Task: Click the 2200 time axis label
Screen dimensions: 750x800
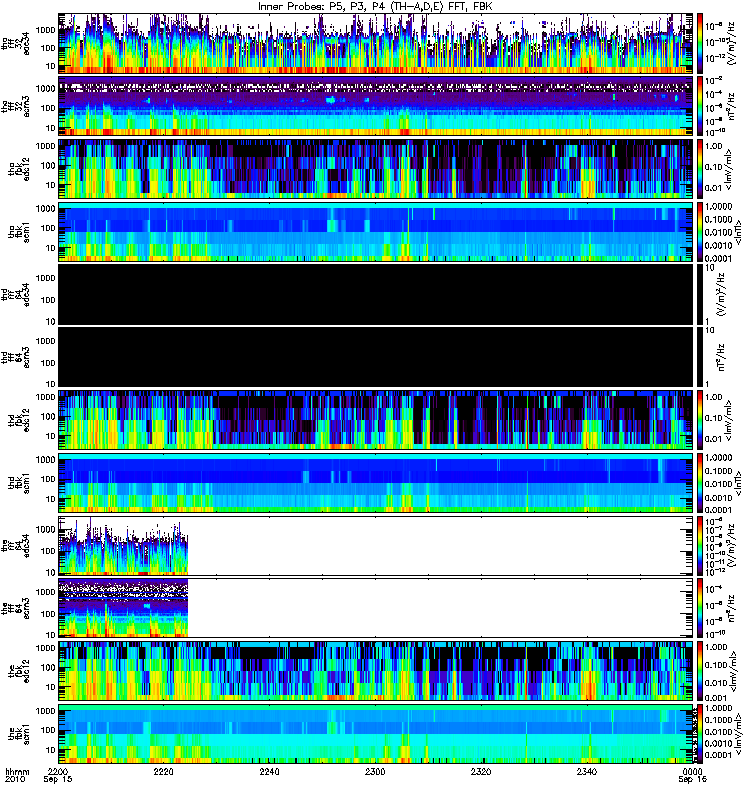Action: click(58, 772)
